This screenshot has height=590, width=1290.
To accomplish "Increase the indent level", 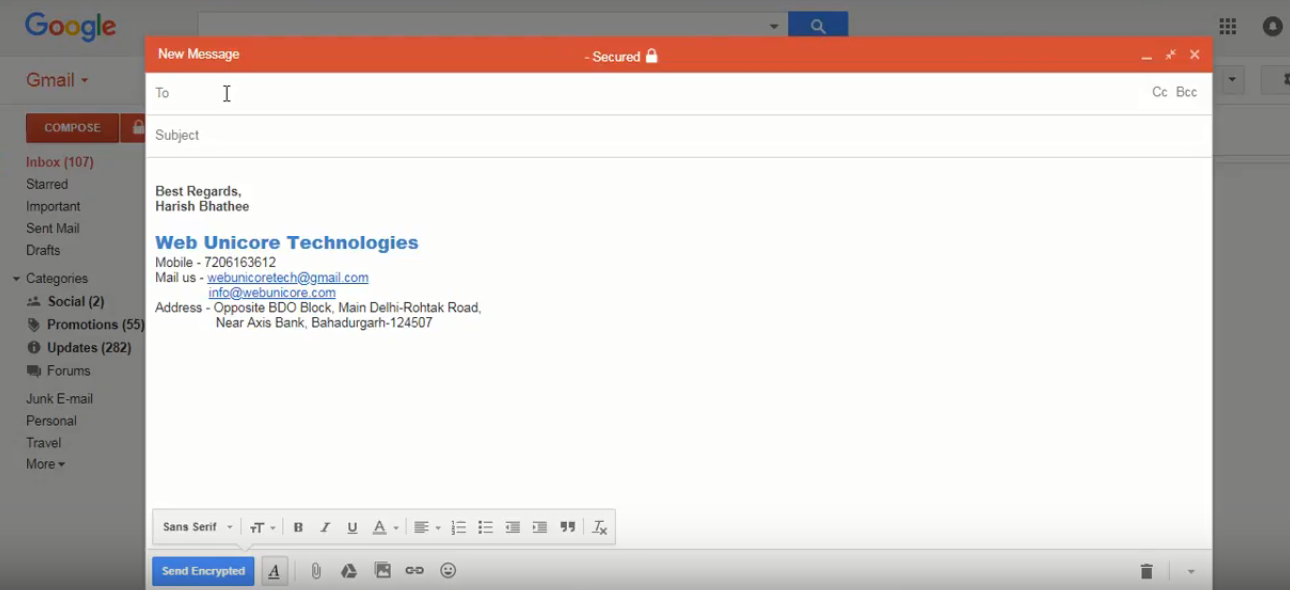I will pyautogui.click(x=540, y=528).
